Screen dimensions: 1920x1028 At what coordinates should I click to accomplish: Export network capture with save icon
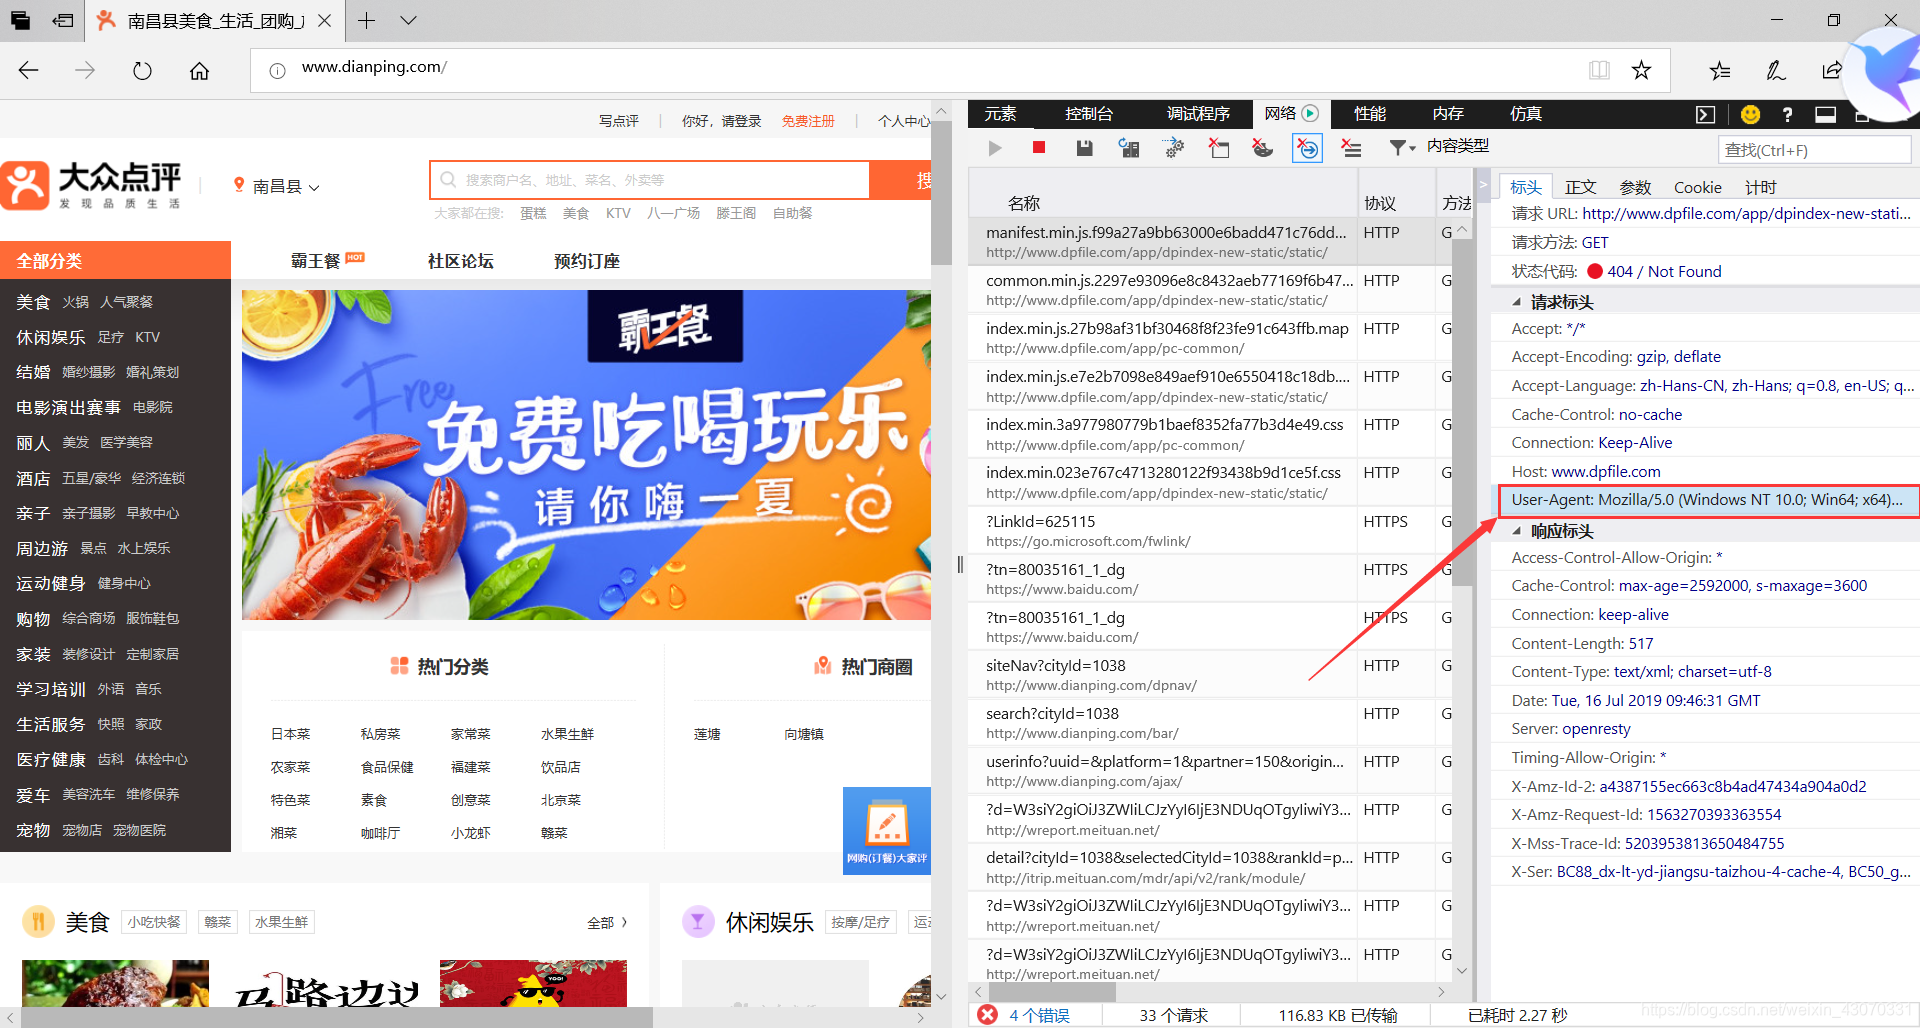[x=1084, y=148]
